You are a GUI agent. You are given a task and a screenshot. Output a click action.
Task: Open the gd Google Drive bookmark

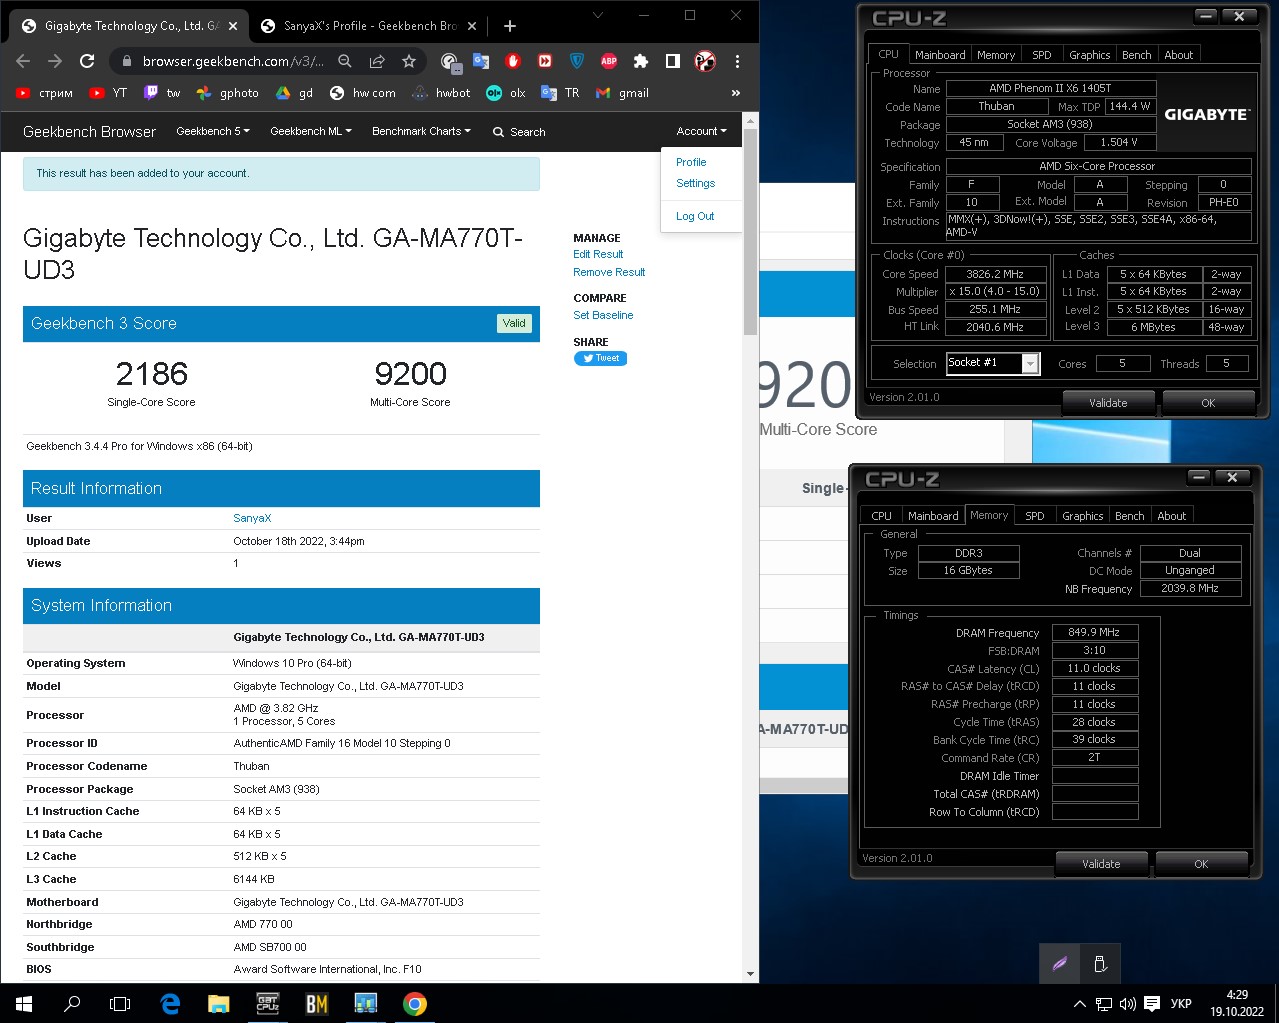(294, 93)
